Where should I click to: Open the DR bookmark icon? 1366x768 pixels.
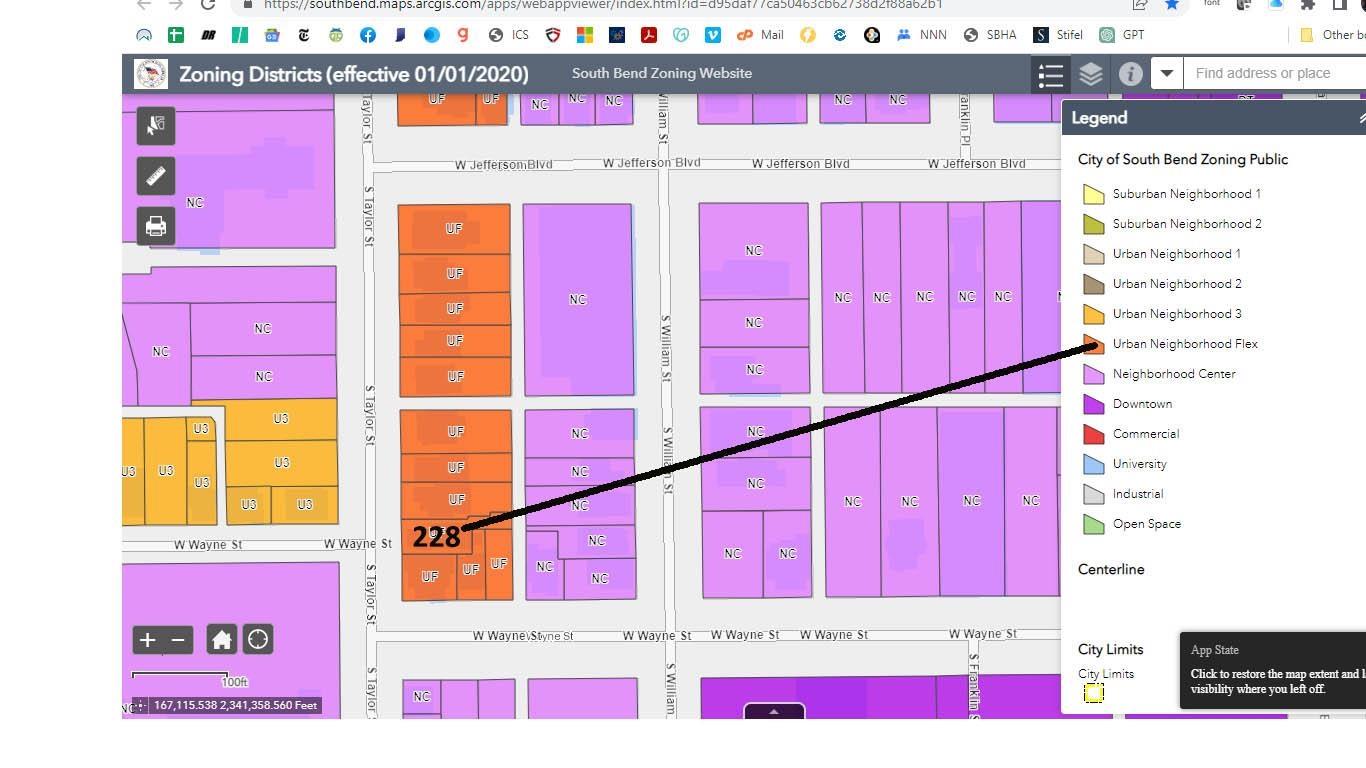208,35
